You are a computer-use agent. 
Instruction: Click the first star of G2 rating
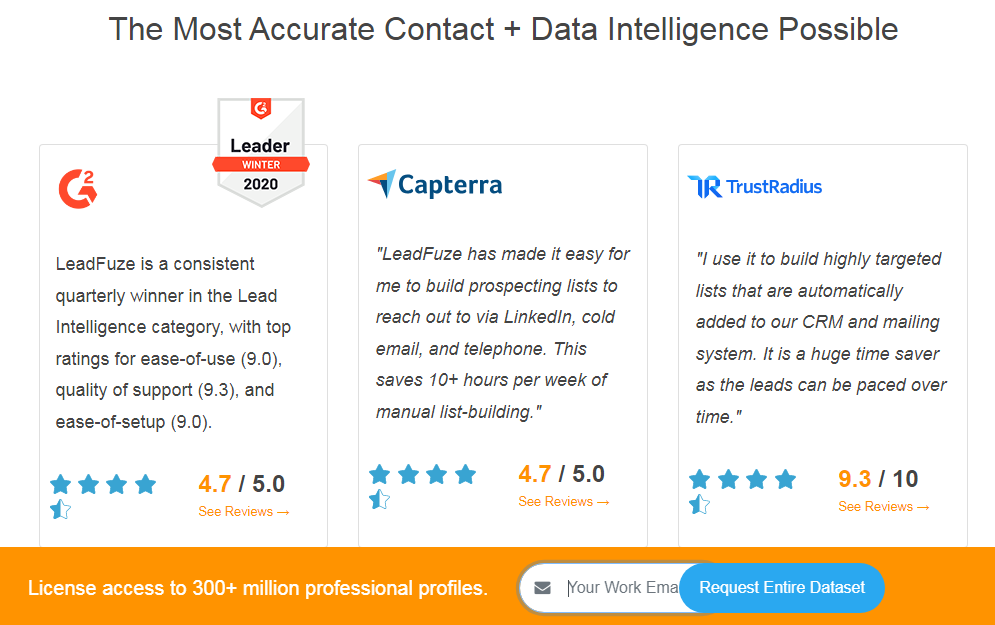point(61,484)
